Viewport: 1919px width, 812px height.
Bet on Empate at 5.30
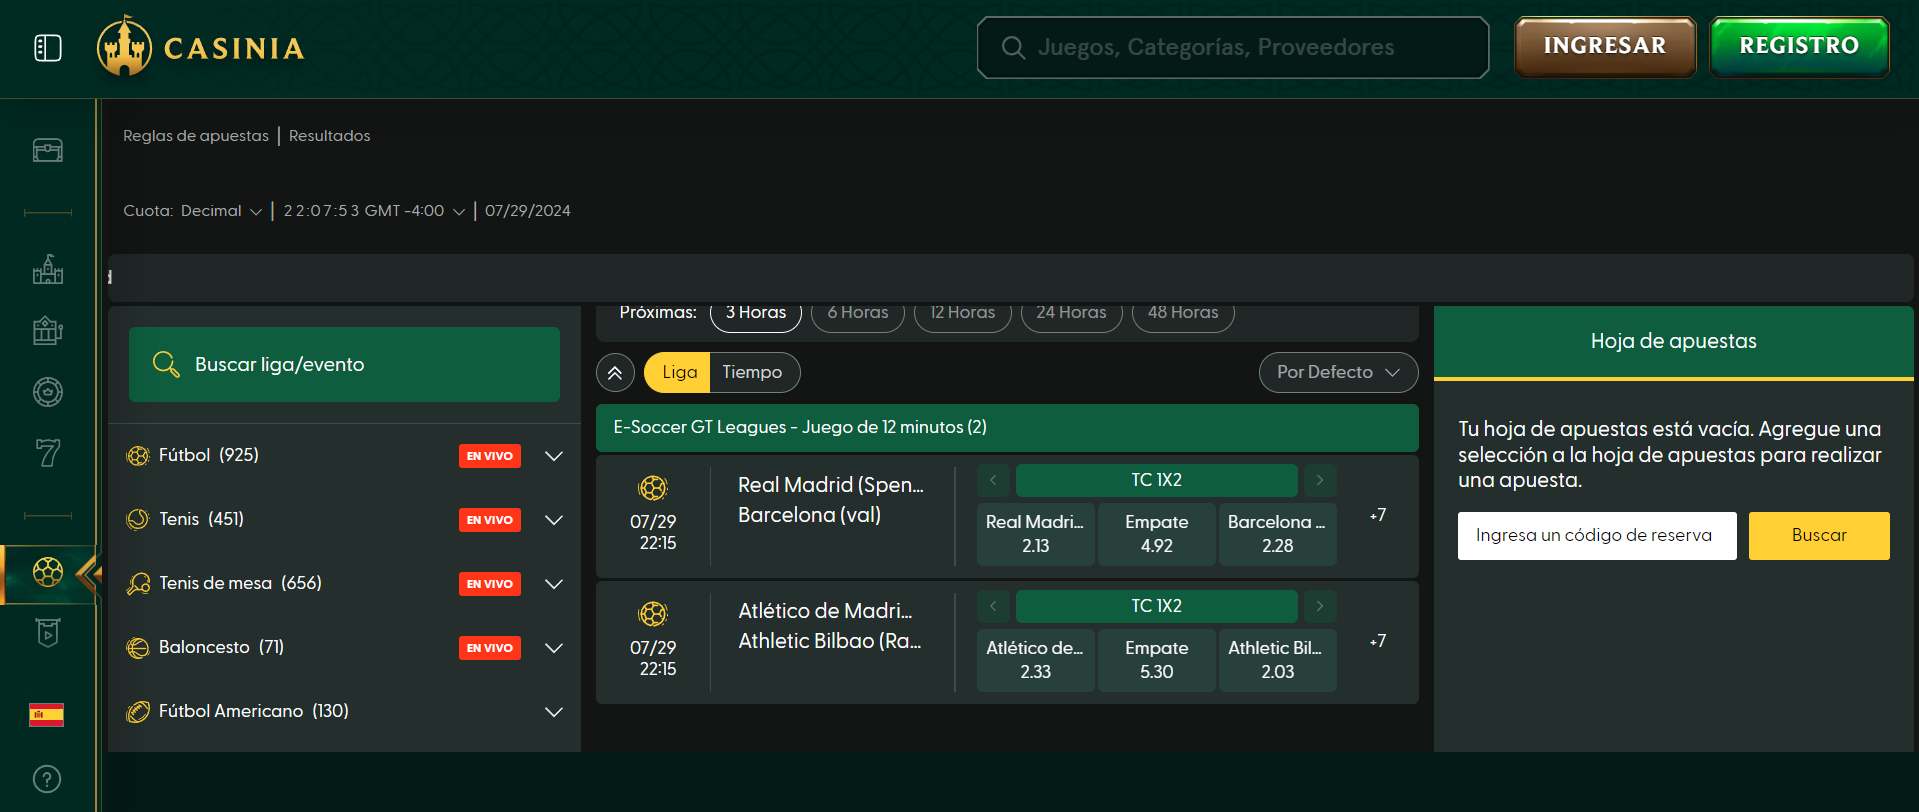1157,660
